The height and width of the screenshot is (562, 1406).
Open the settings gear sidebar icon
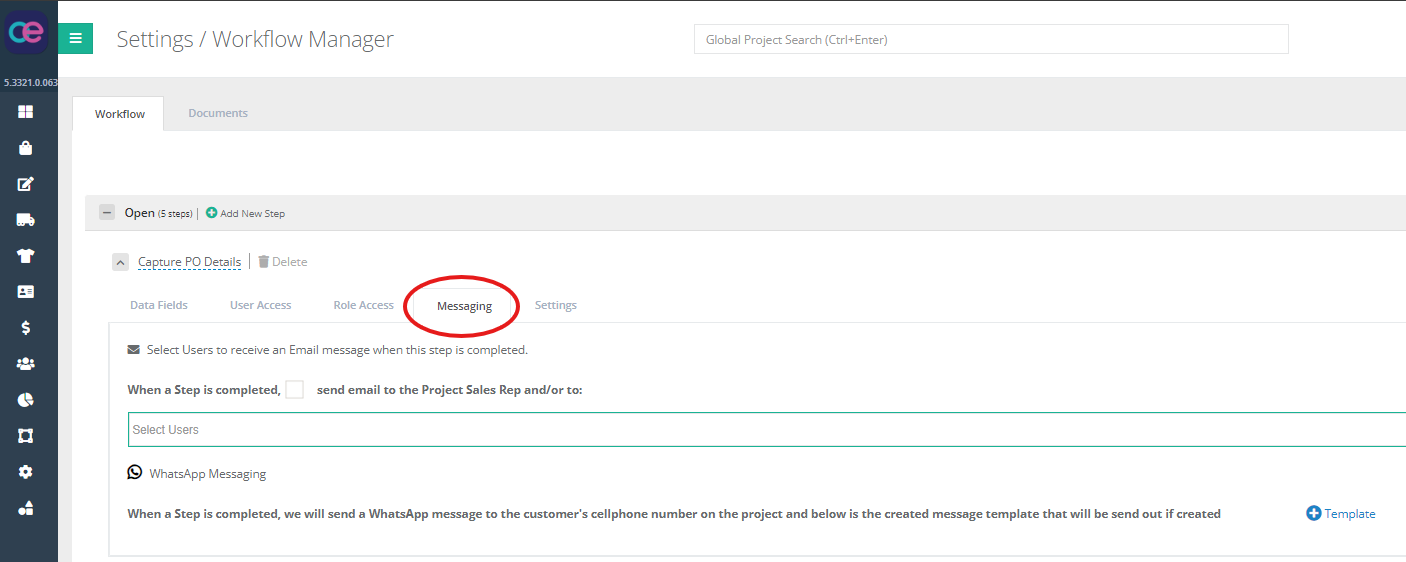click(26, 472)
